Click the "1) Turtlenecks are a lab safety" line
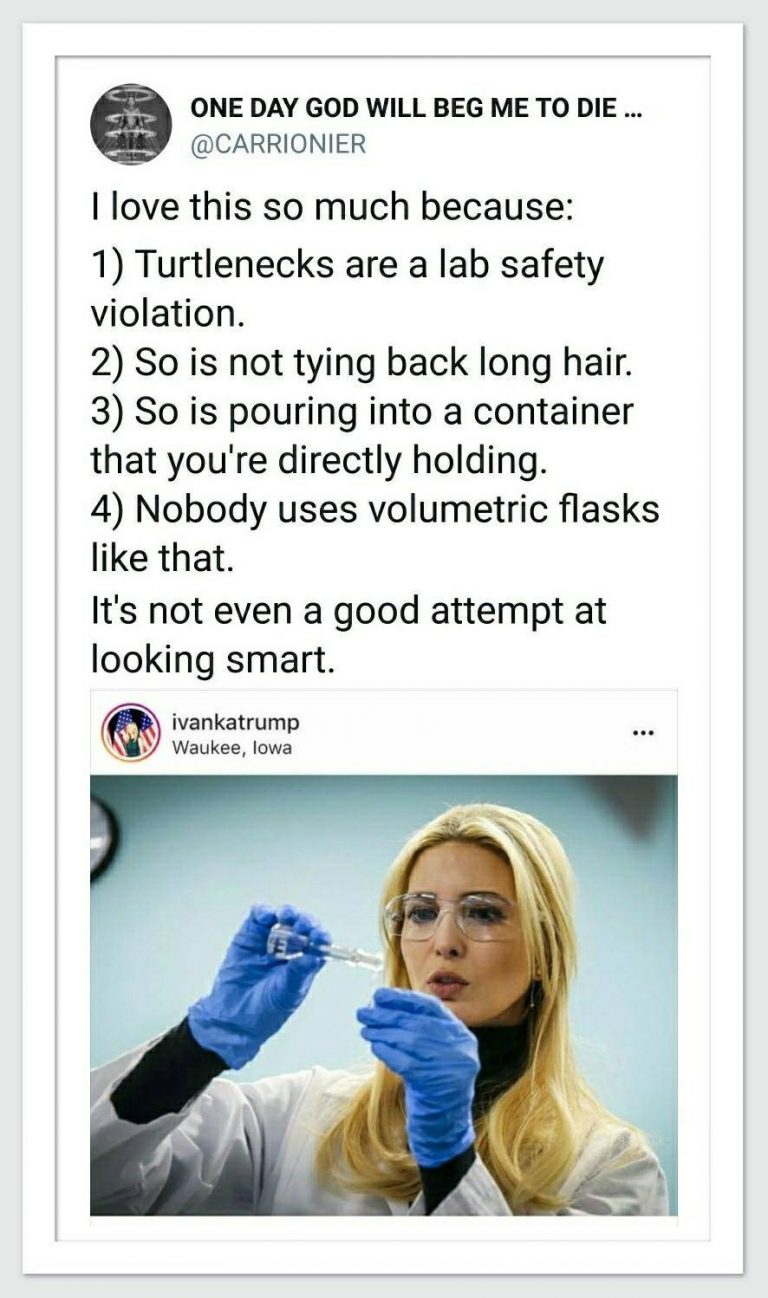 [347, 266]
